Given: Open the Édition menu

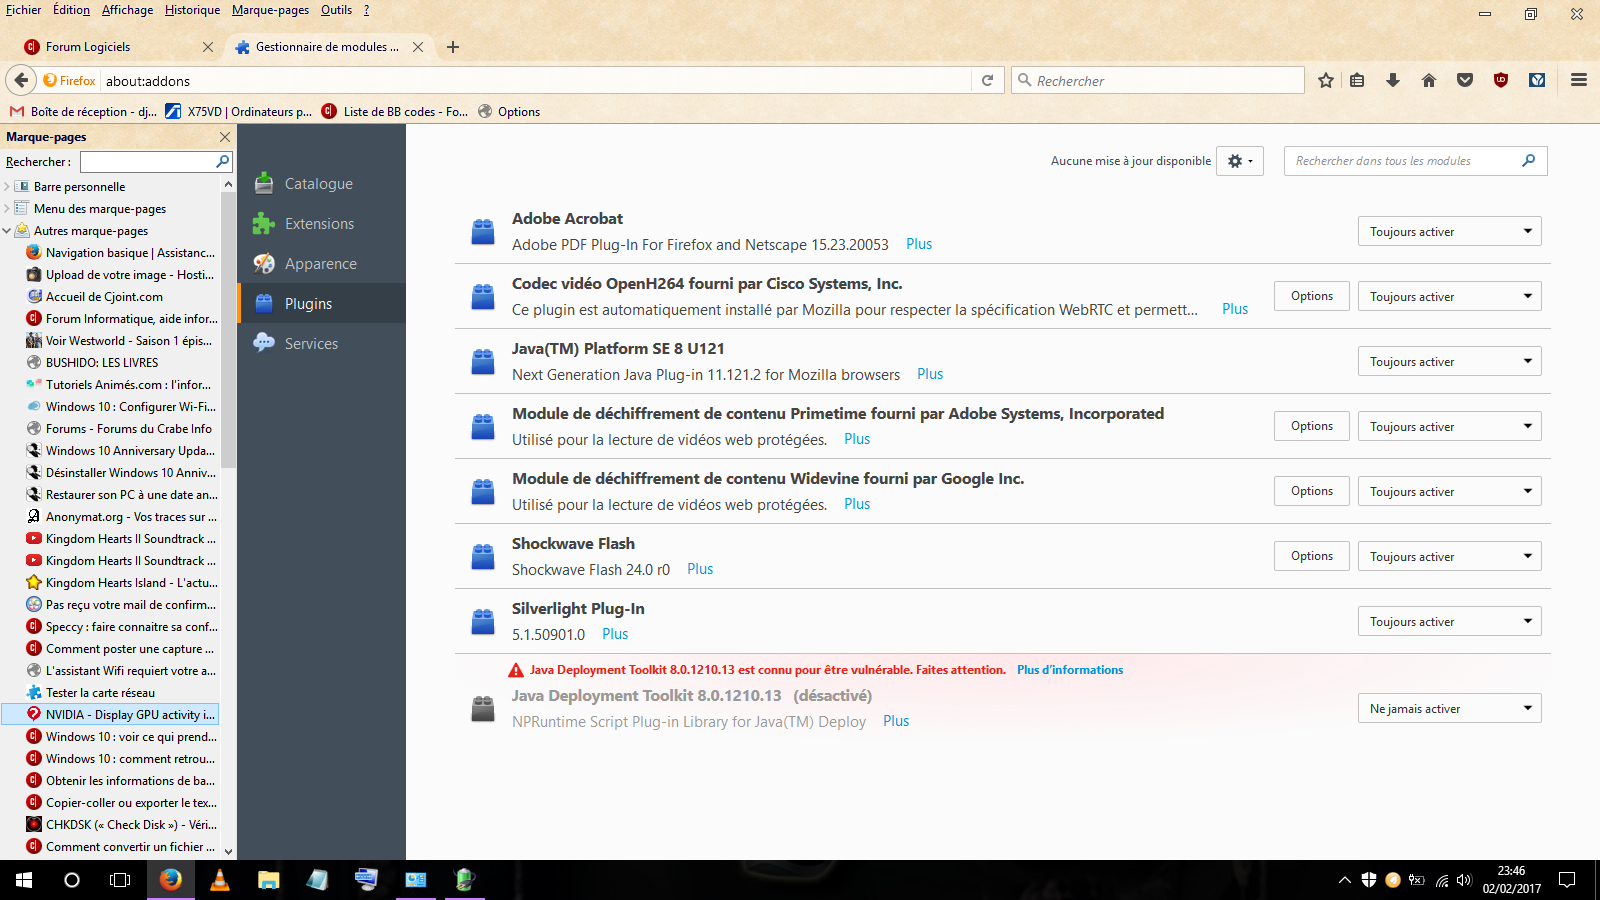Looking at the screenshot, I should pyautogui.click(x=71, y=10).
